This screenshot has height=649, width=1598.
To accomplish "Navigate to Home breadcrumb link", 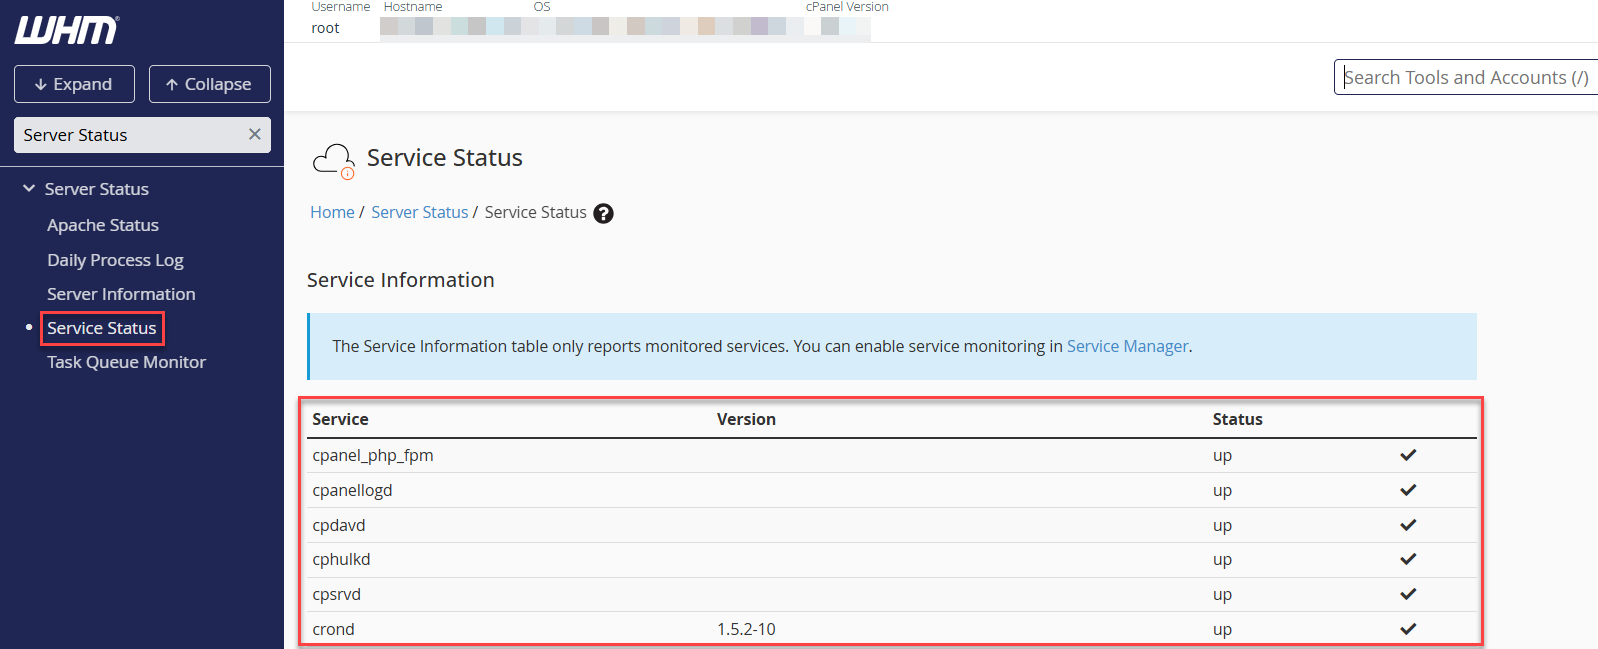I will [x=332, y=212].
